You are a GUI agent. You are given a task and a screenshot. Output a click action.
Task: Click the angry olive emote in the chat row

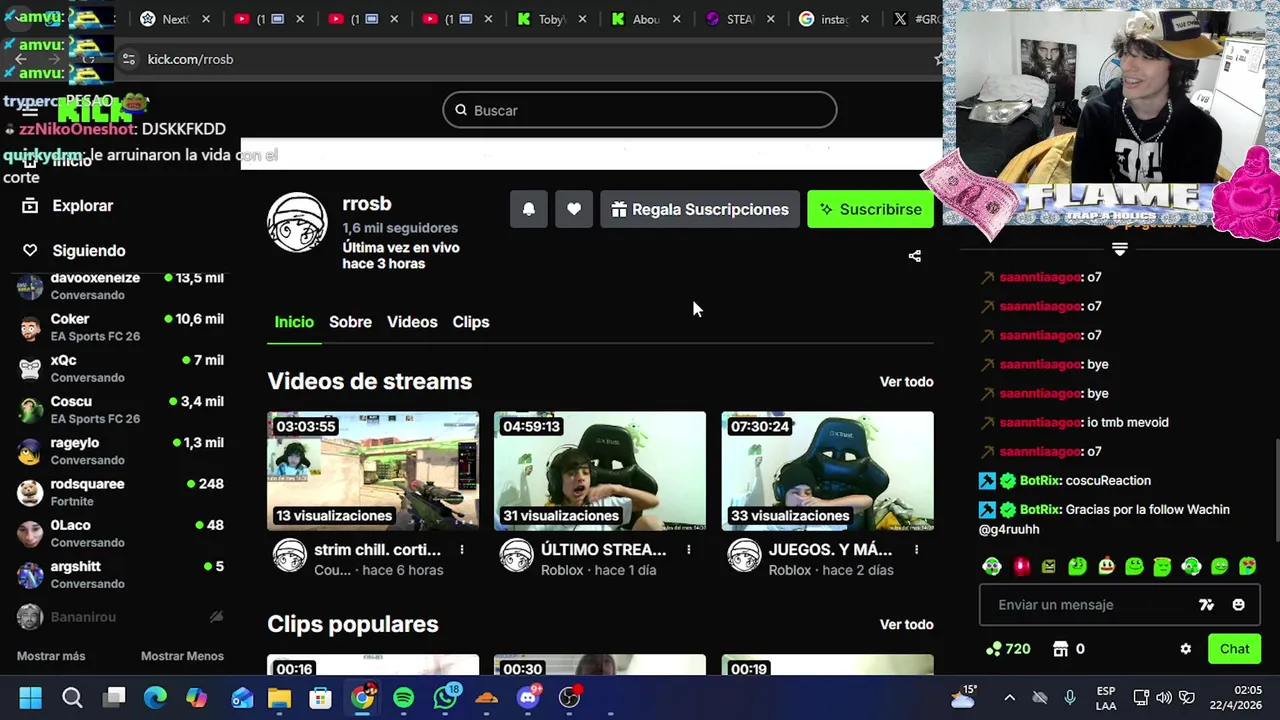(x=1049, y=567)
